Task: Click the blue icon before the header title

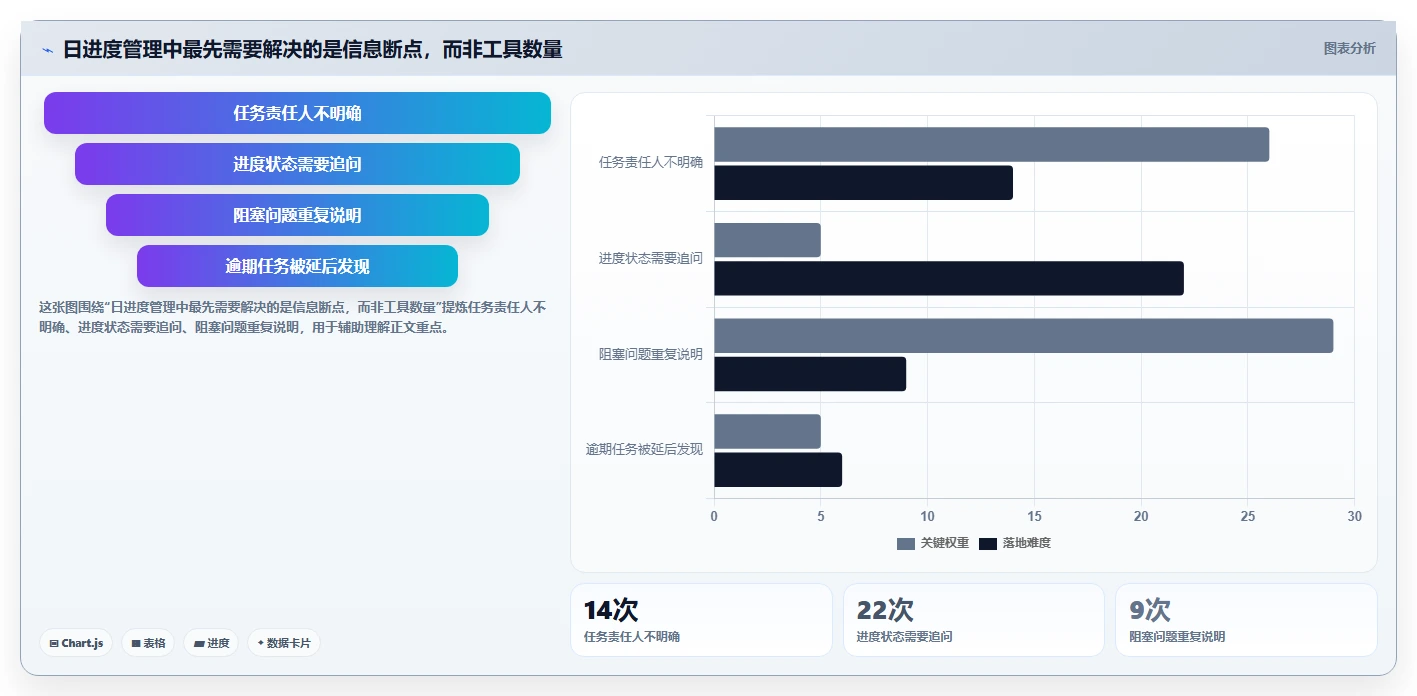Action: 47,50
